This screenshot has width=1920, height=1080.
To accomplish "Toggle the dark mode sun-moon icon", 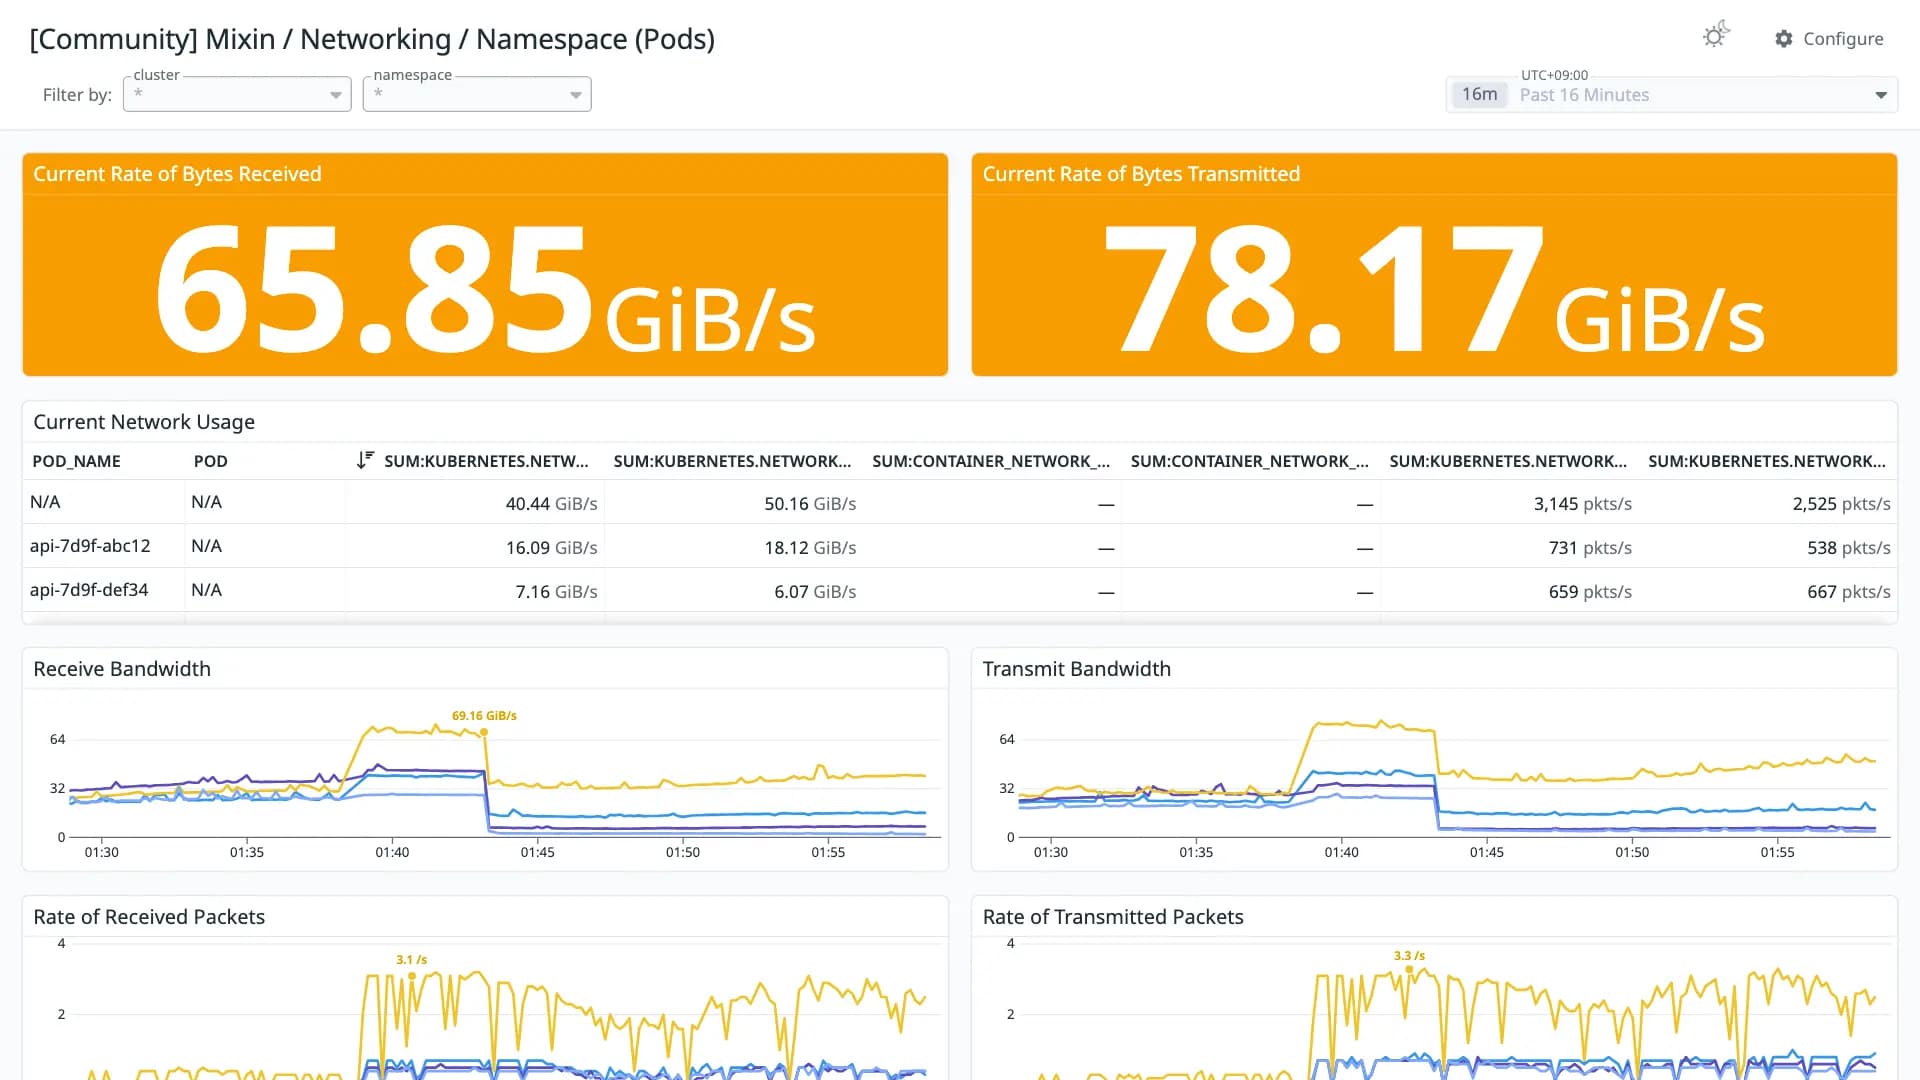I will point(1716,36).
